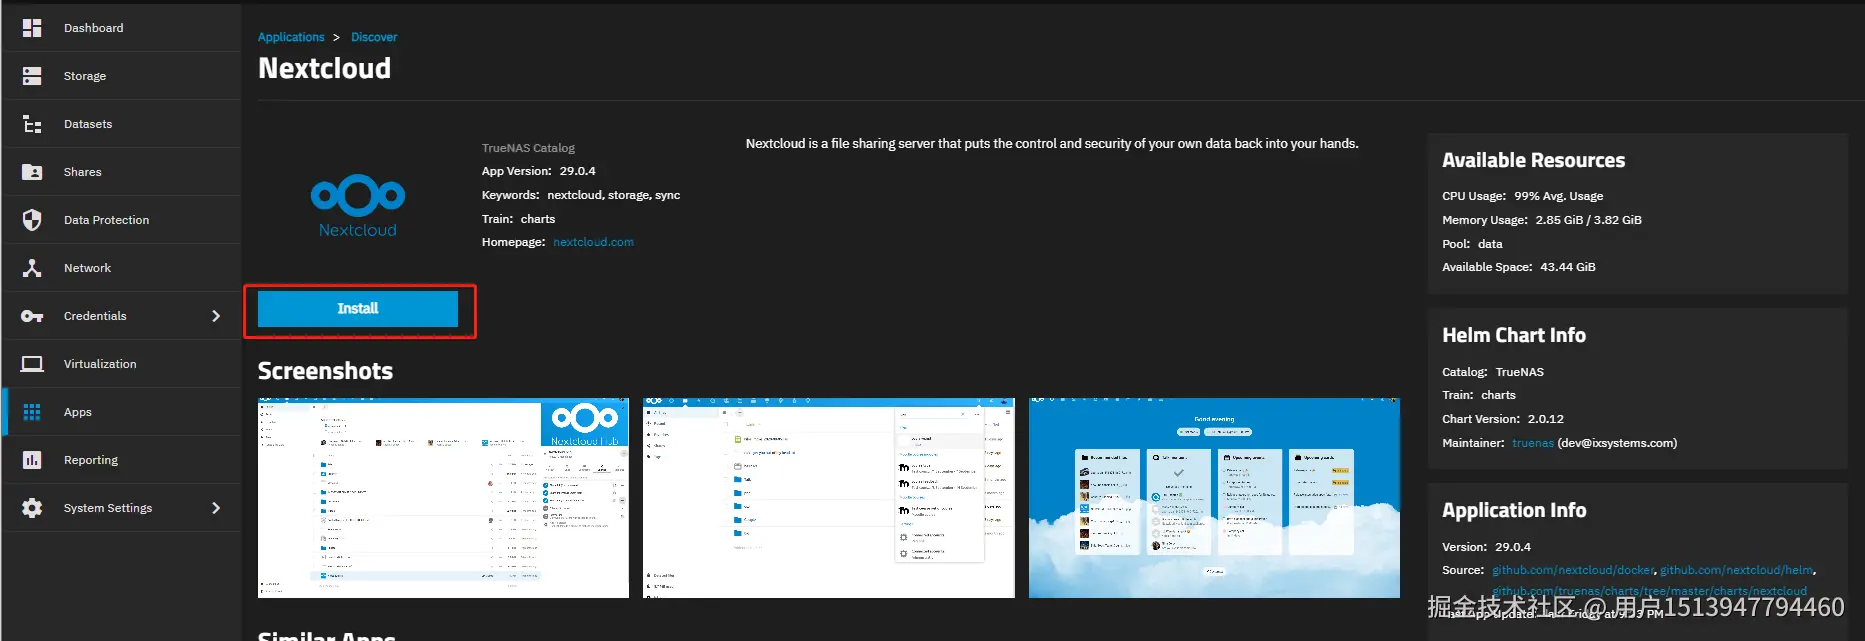Install the Nextcloud application

(x=358, y=308)
